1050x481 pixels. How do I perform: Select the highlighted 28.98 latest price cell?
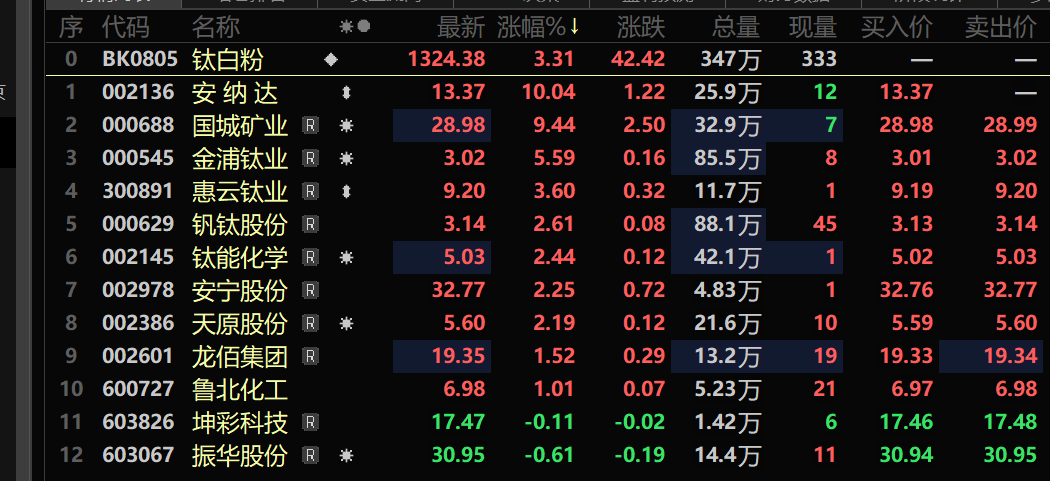click(x=442, y=126)
